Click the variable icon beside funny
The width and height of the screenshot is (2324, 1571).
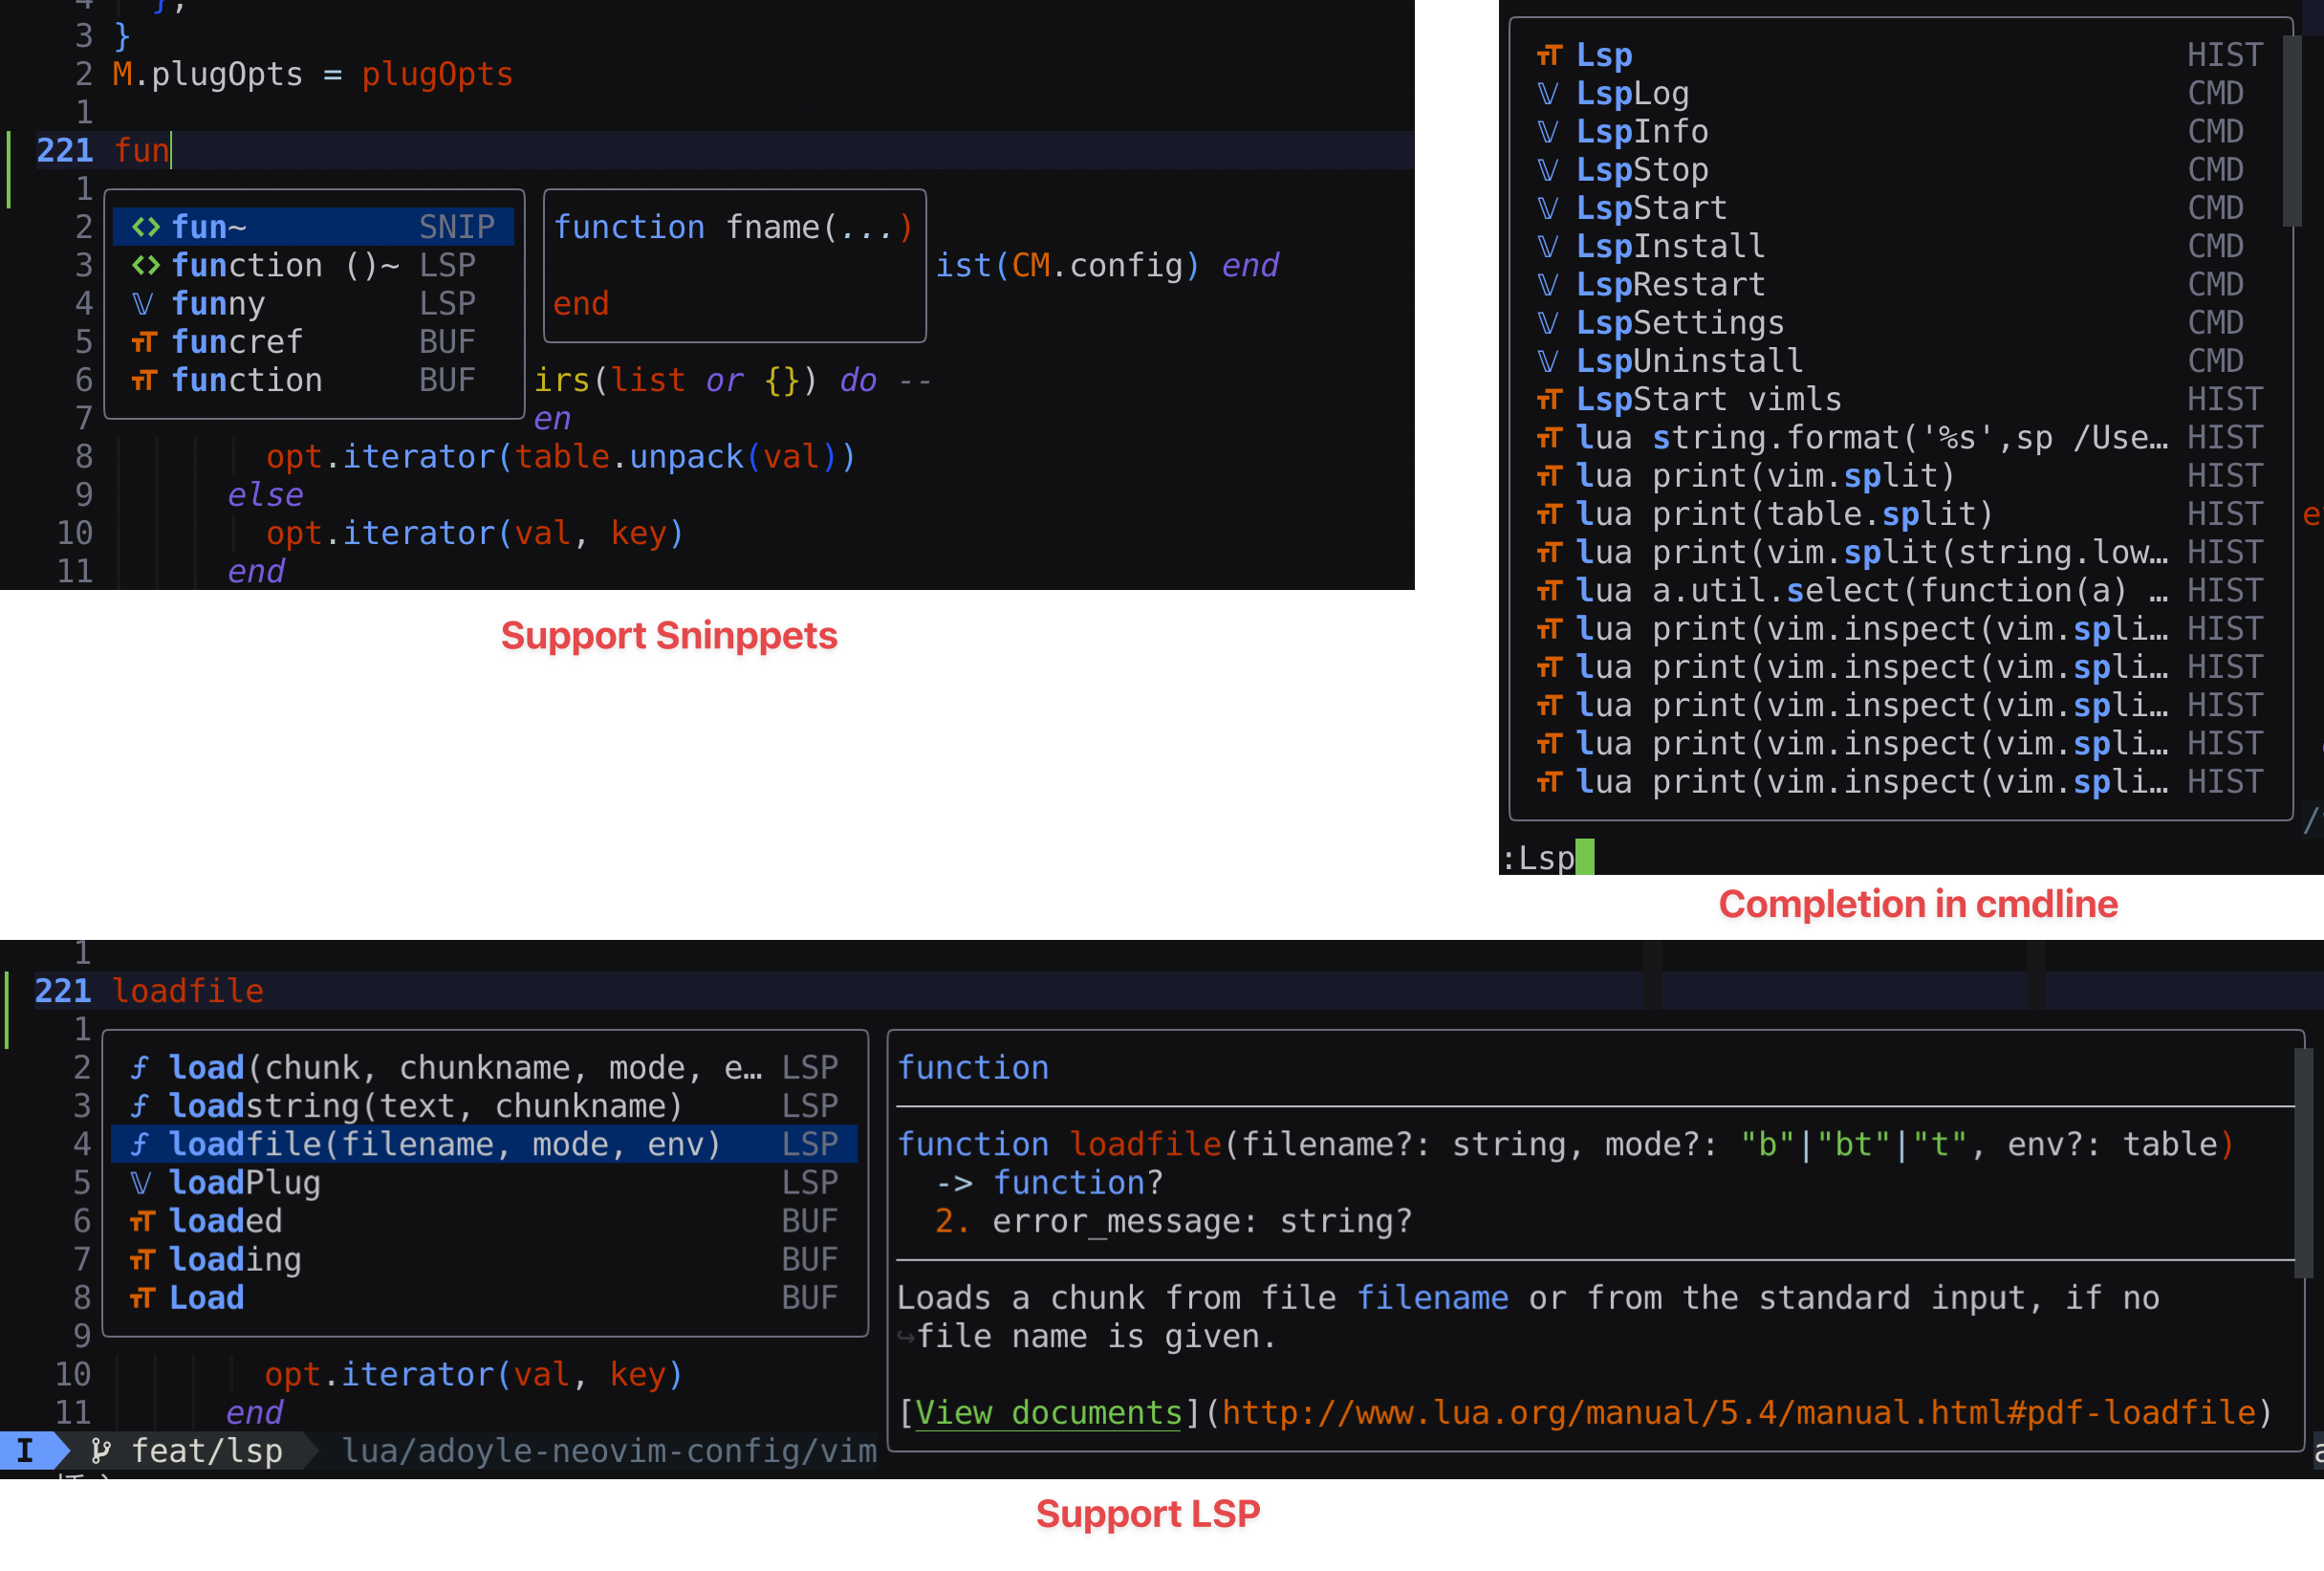point(143,304)
